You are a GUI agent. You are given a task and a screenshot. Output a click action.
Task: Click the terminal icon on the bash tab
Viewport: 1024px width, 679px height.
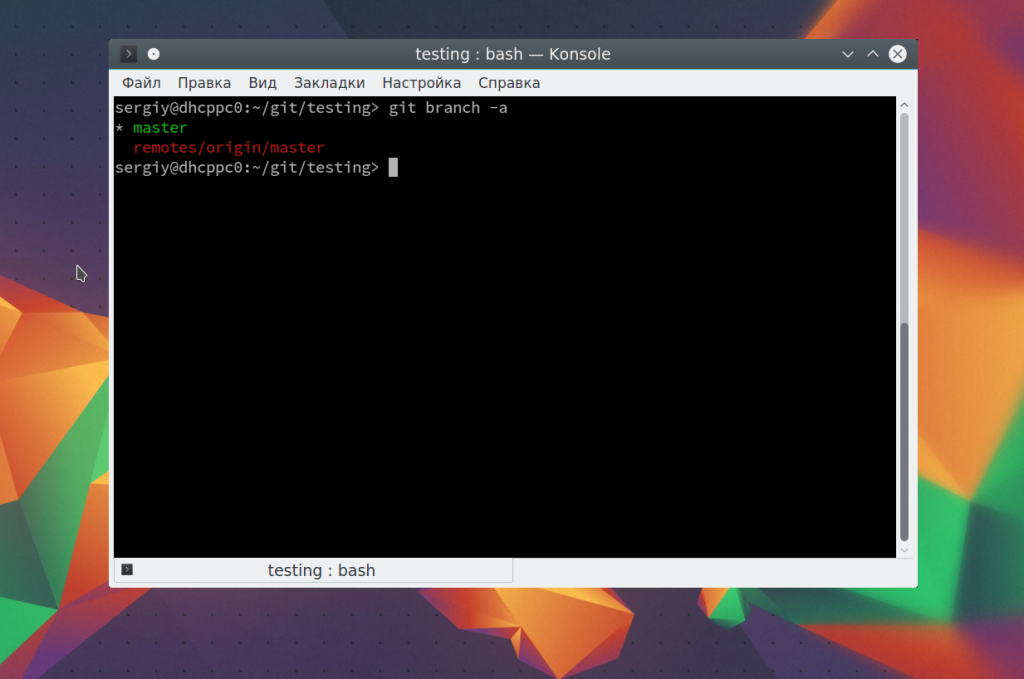pyautogui.click(x=127, y=570)
